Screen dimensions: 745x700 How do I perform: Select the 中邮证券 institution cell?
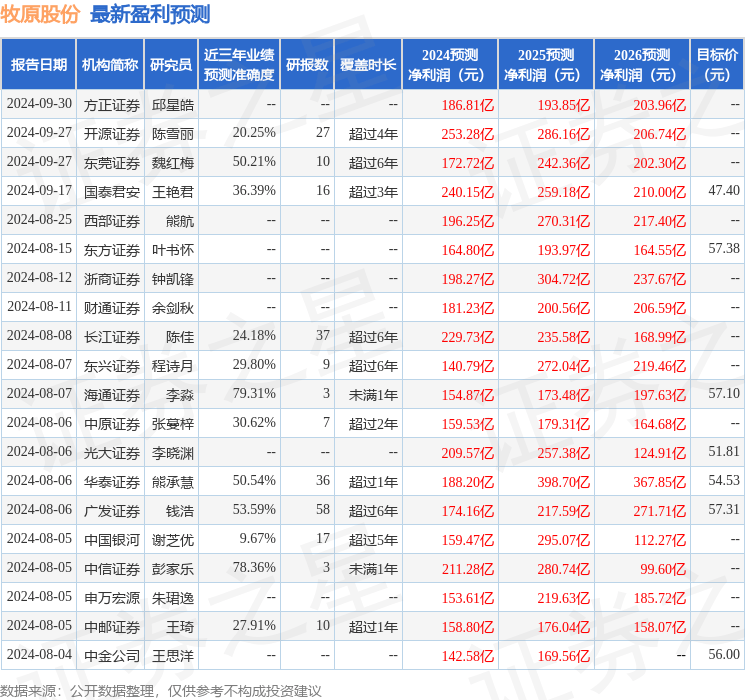click(x=112, y=627)
